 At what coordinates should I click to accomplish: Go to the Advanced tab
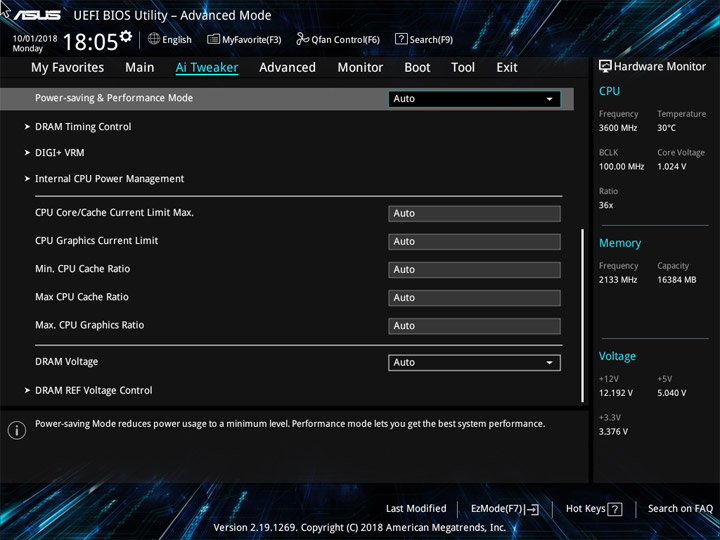tap(287, 68)
